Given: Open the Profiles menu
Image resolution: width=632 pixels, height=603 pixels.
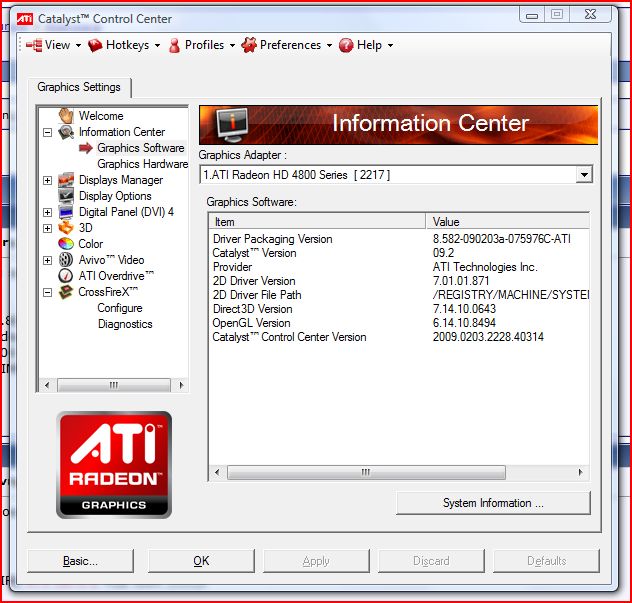Looking at the screenshot, I should click(x=204, y=45).
